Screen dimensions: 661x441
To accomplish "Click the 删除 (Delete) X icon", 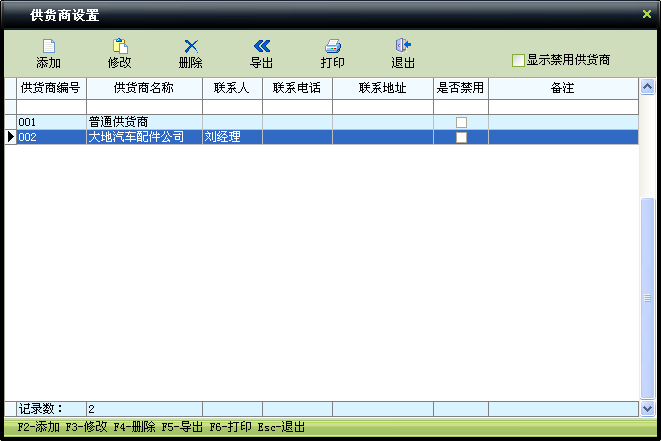I will point(191,46).
